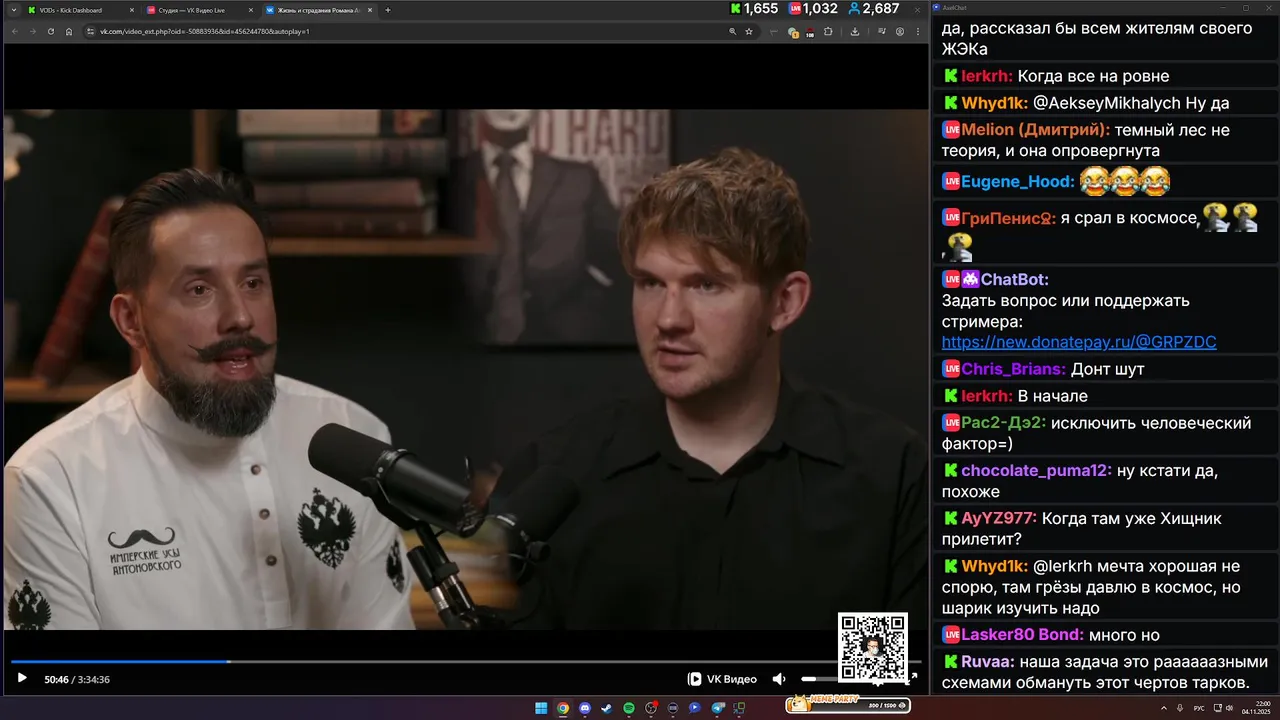Go forward in browser history
The width and height of the screenshot is (1280, 720).
coord(31,31)
